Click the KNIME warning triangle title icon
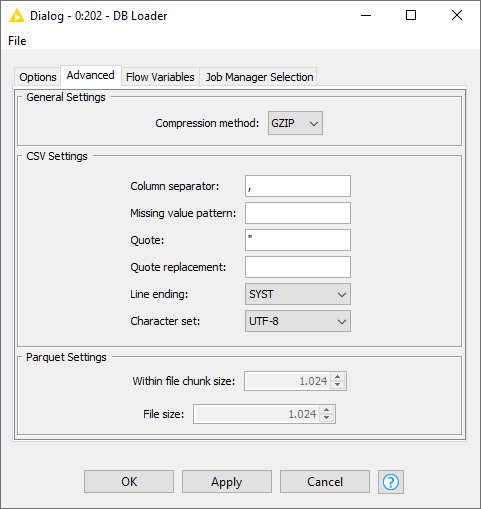Viewport: 481px width, 509px height. [x=17, y=16]
